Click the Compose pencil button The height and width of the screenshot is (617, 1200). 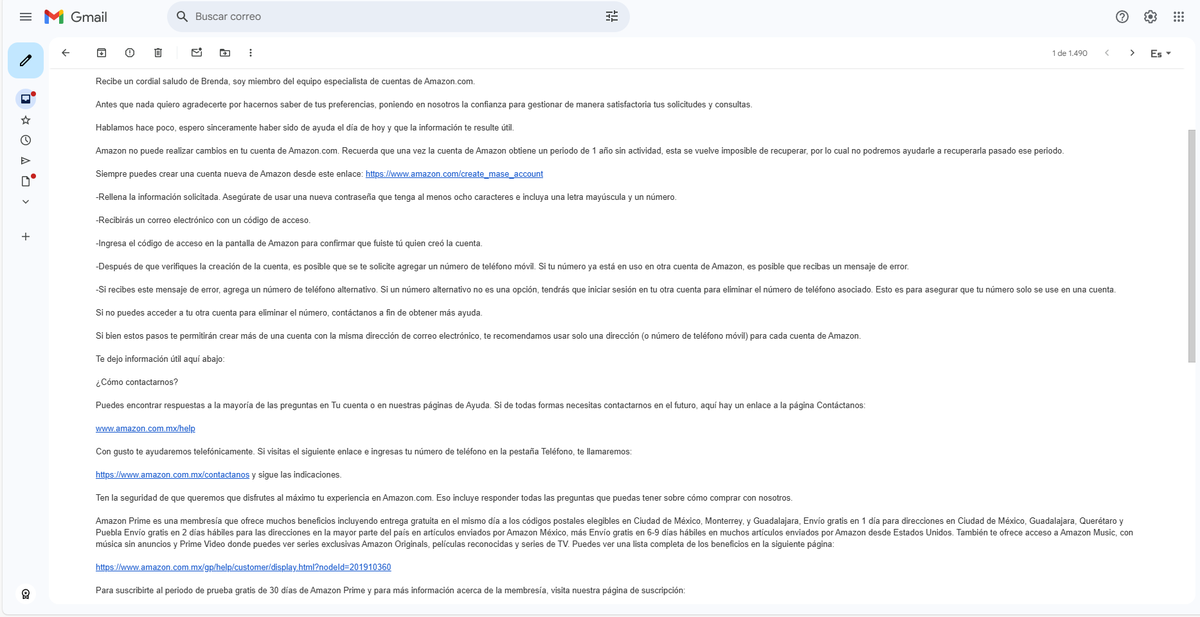(x=25, y=61)
